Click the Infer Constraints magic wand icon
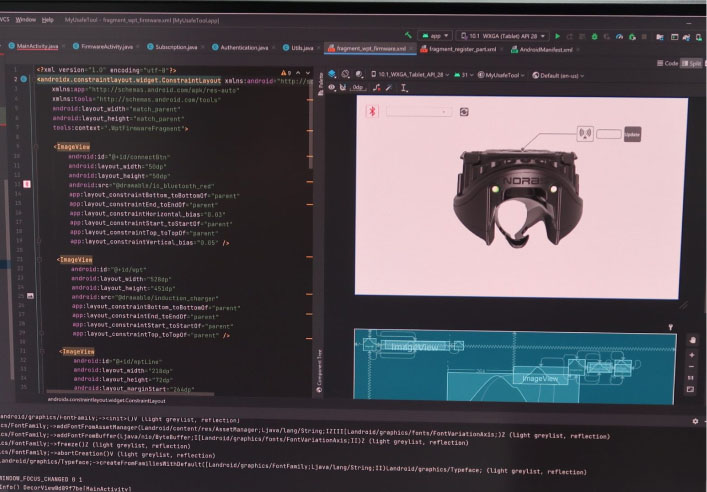This screenshot has height=492, width=707. tap(389, 88)
